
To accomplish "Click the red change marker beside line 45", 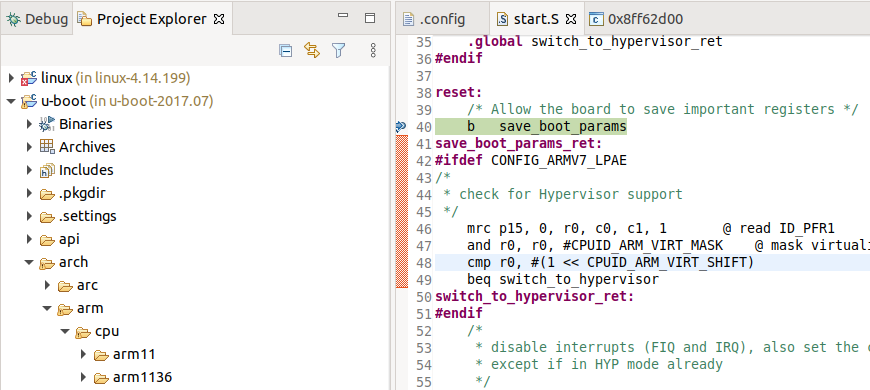I will [x=401, y=212].
